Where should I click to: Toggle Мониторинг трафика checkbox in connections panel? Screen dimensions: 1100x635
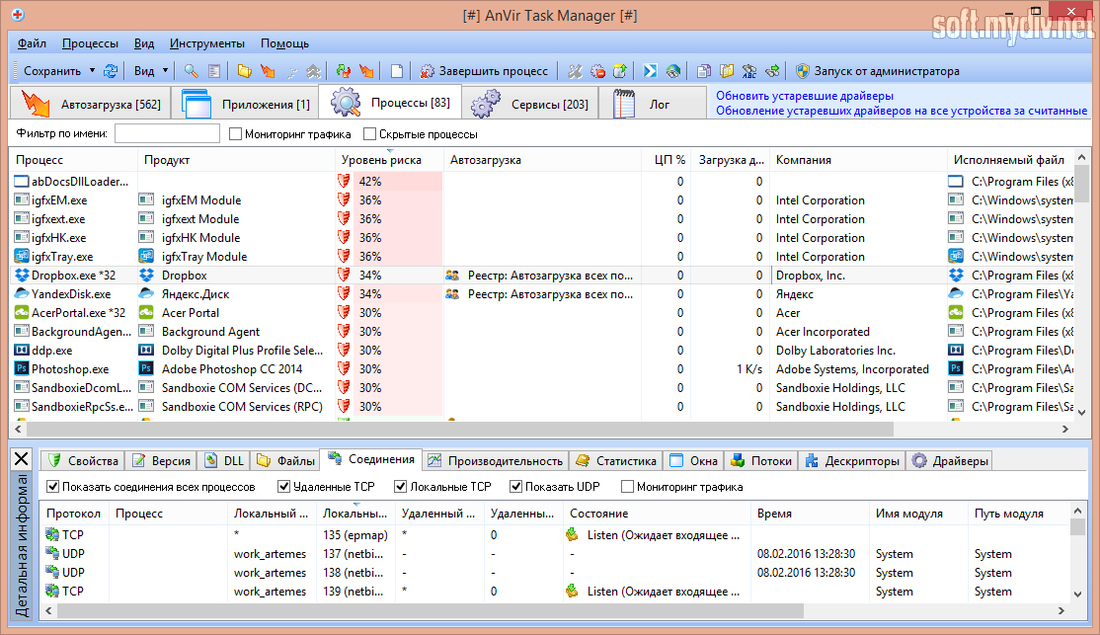(628, 486)
